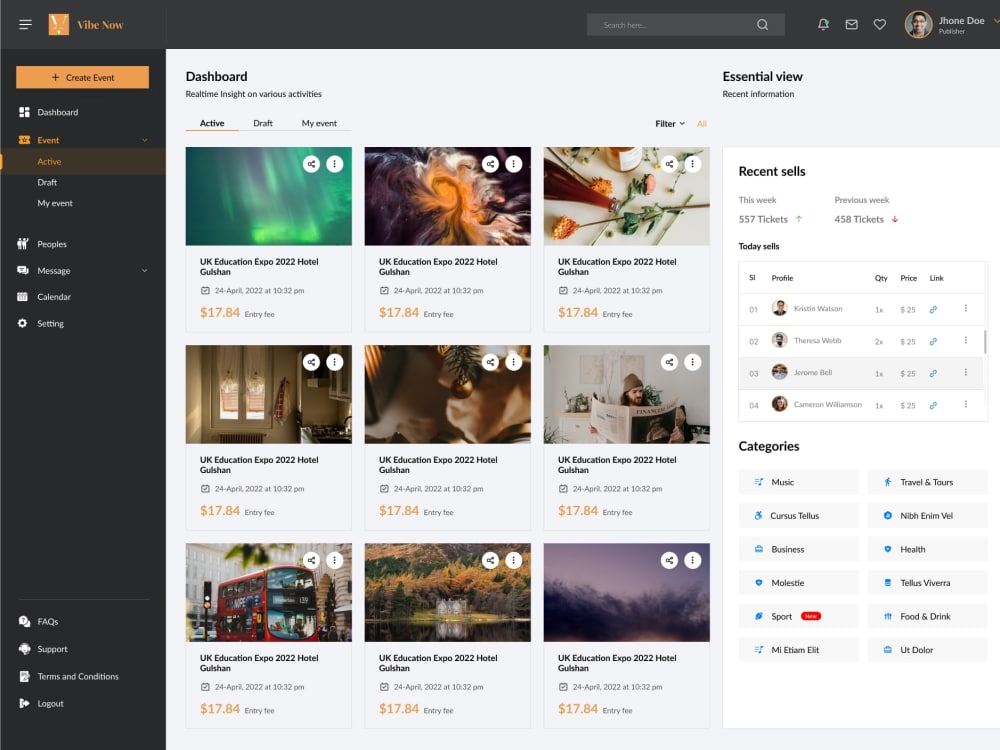Open more options on orange swirl card
The width and height of the screenshot is (1000, 750).
coord(514,164)
